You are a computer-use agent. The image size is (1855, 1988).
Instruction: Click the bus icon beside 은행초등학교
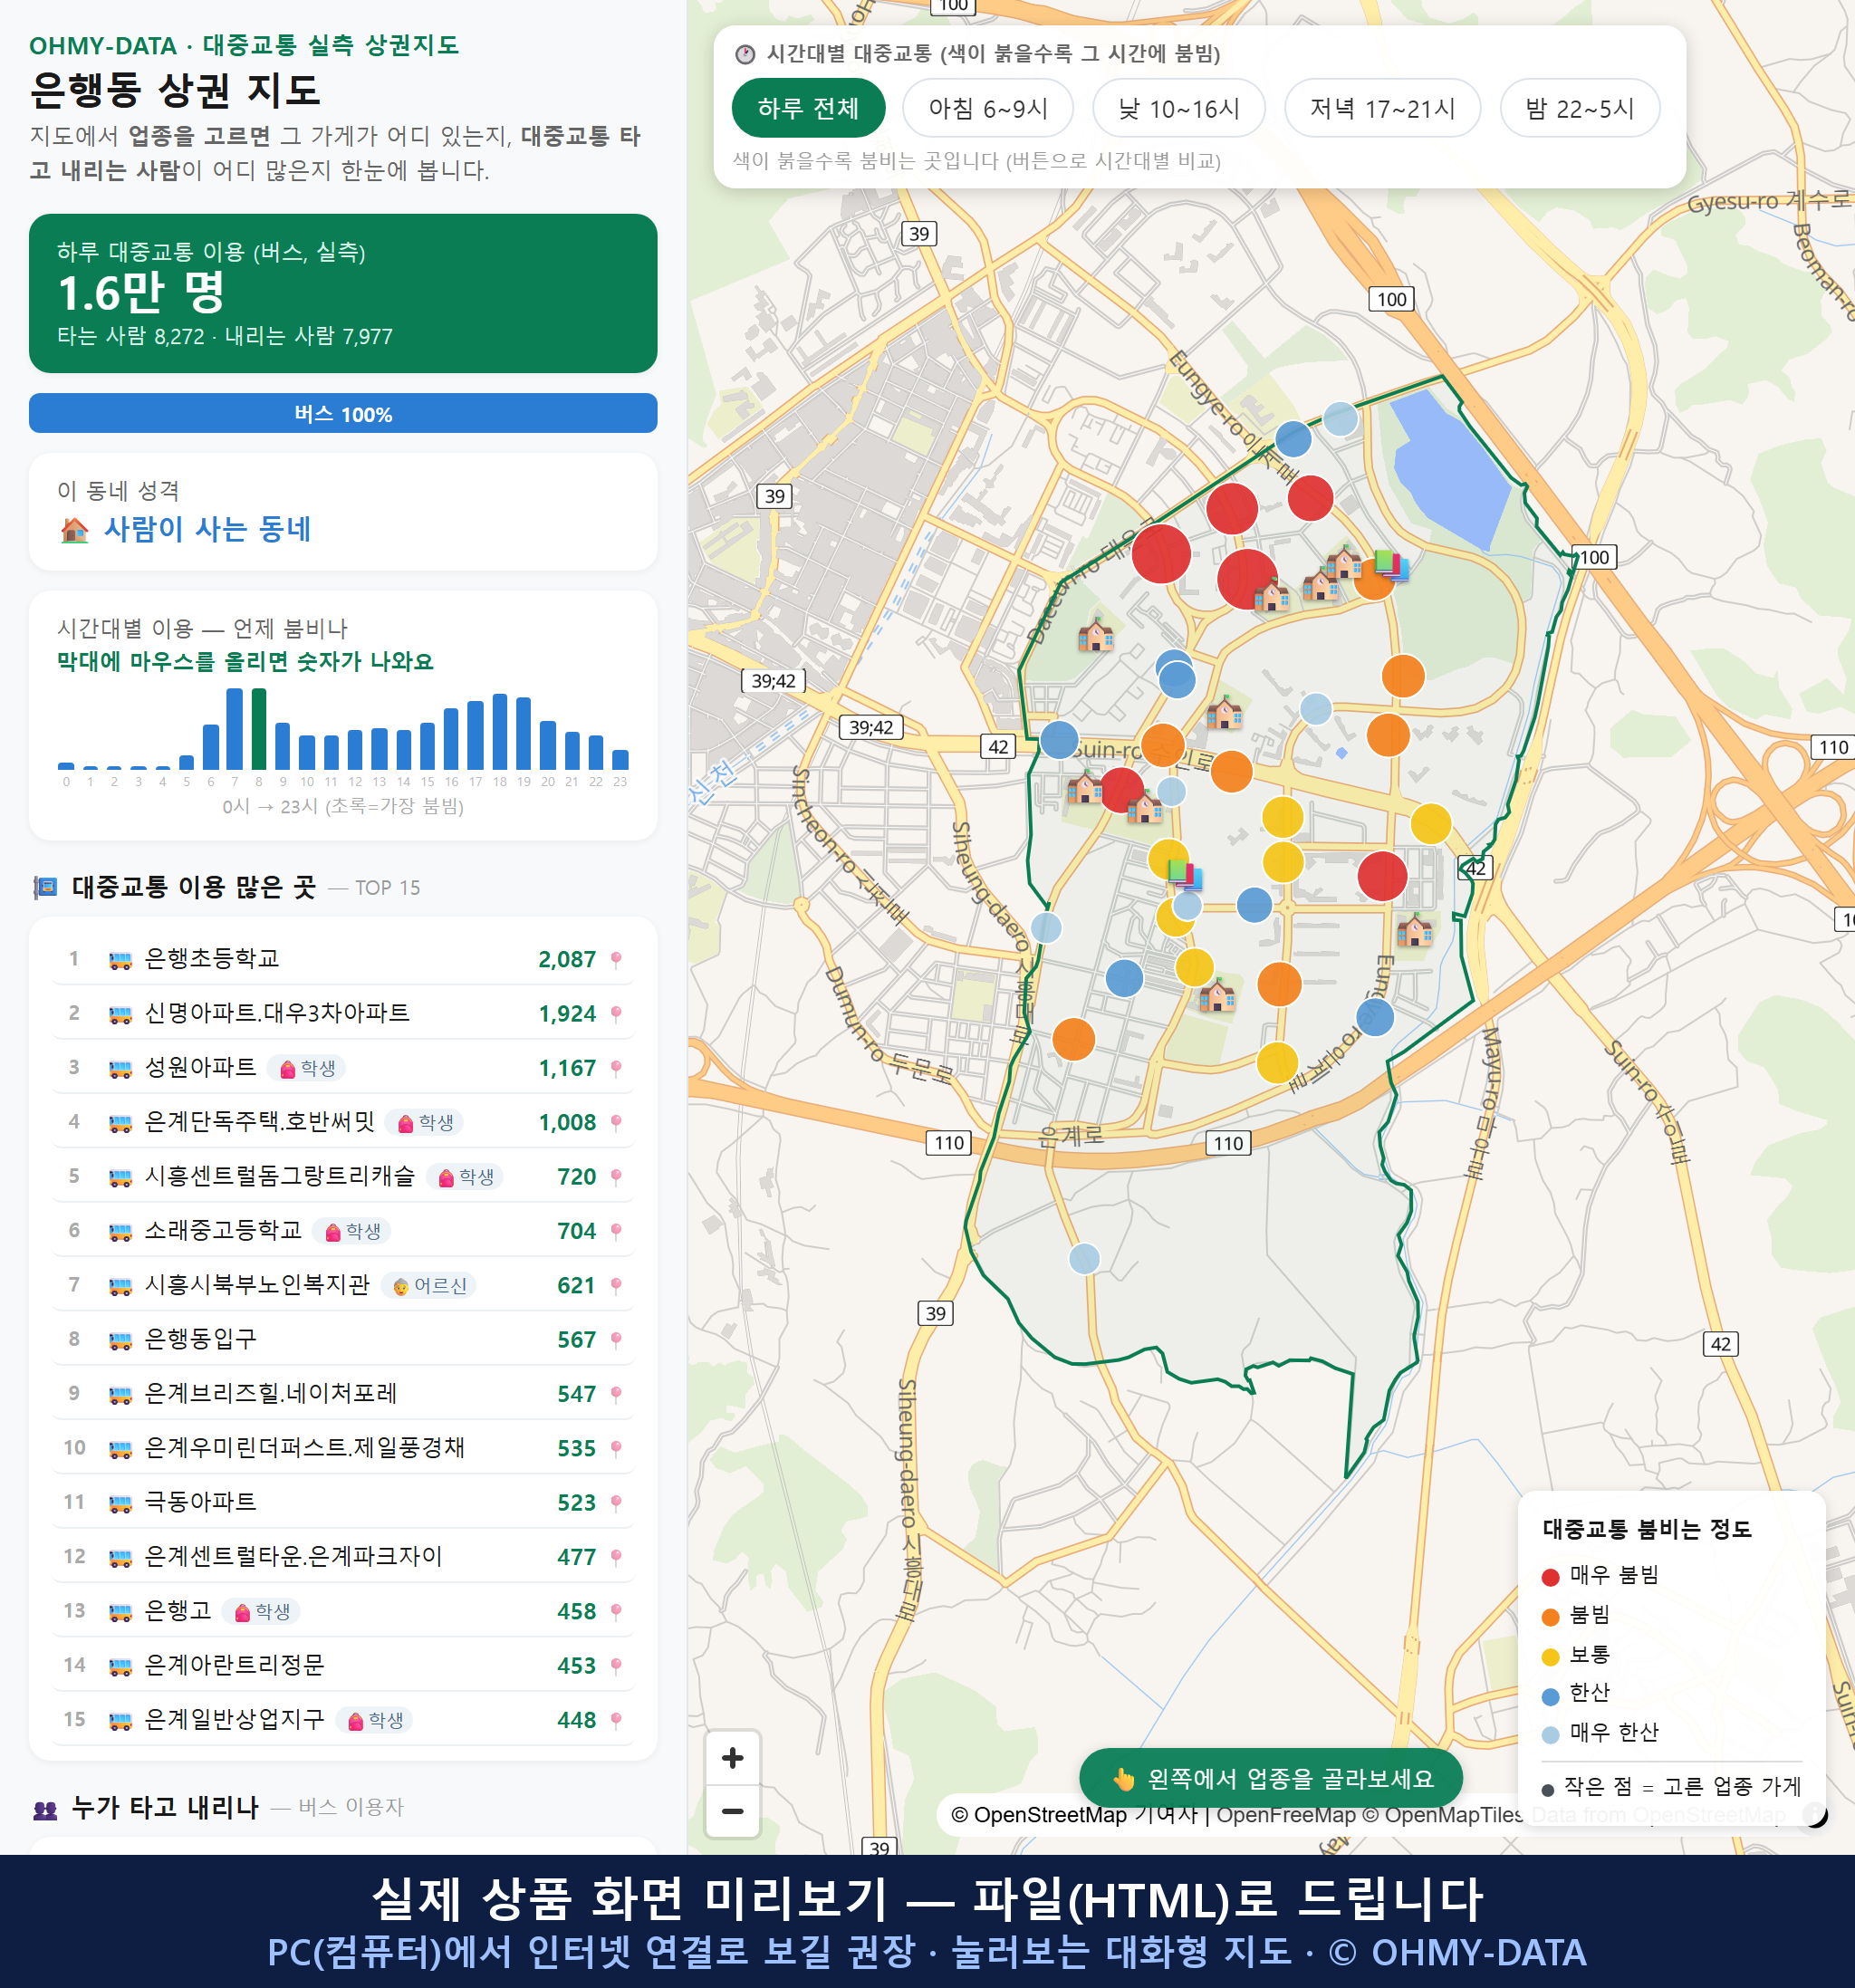(120, 960)
